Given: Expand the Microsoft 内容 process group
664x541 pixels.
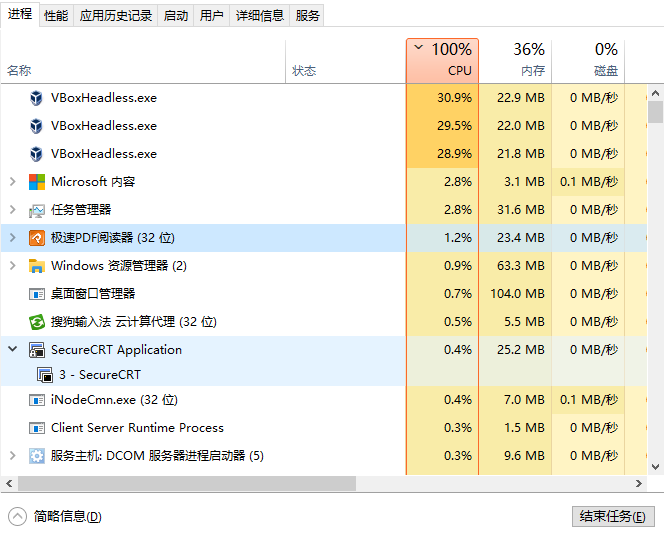Looking at the screenshot, I should pyautogui.click(x=12, y=182).
